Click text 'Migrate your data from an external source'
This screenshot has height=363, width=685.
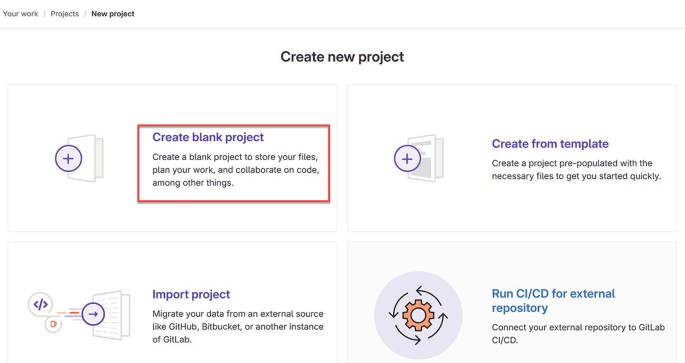point(238,314)
